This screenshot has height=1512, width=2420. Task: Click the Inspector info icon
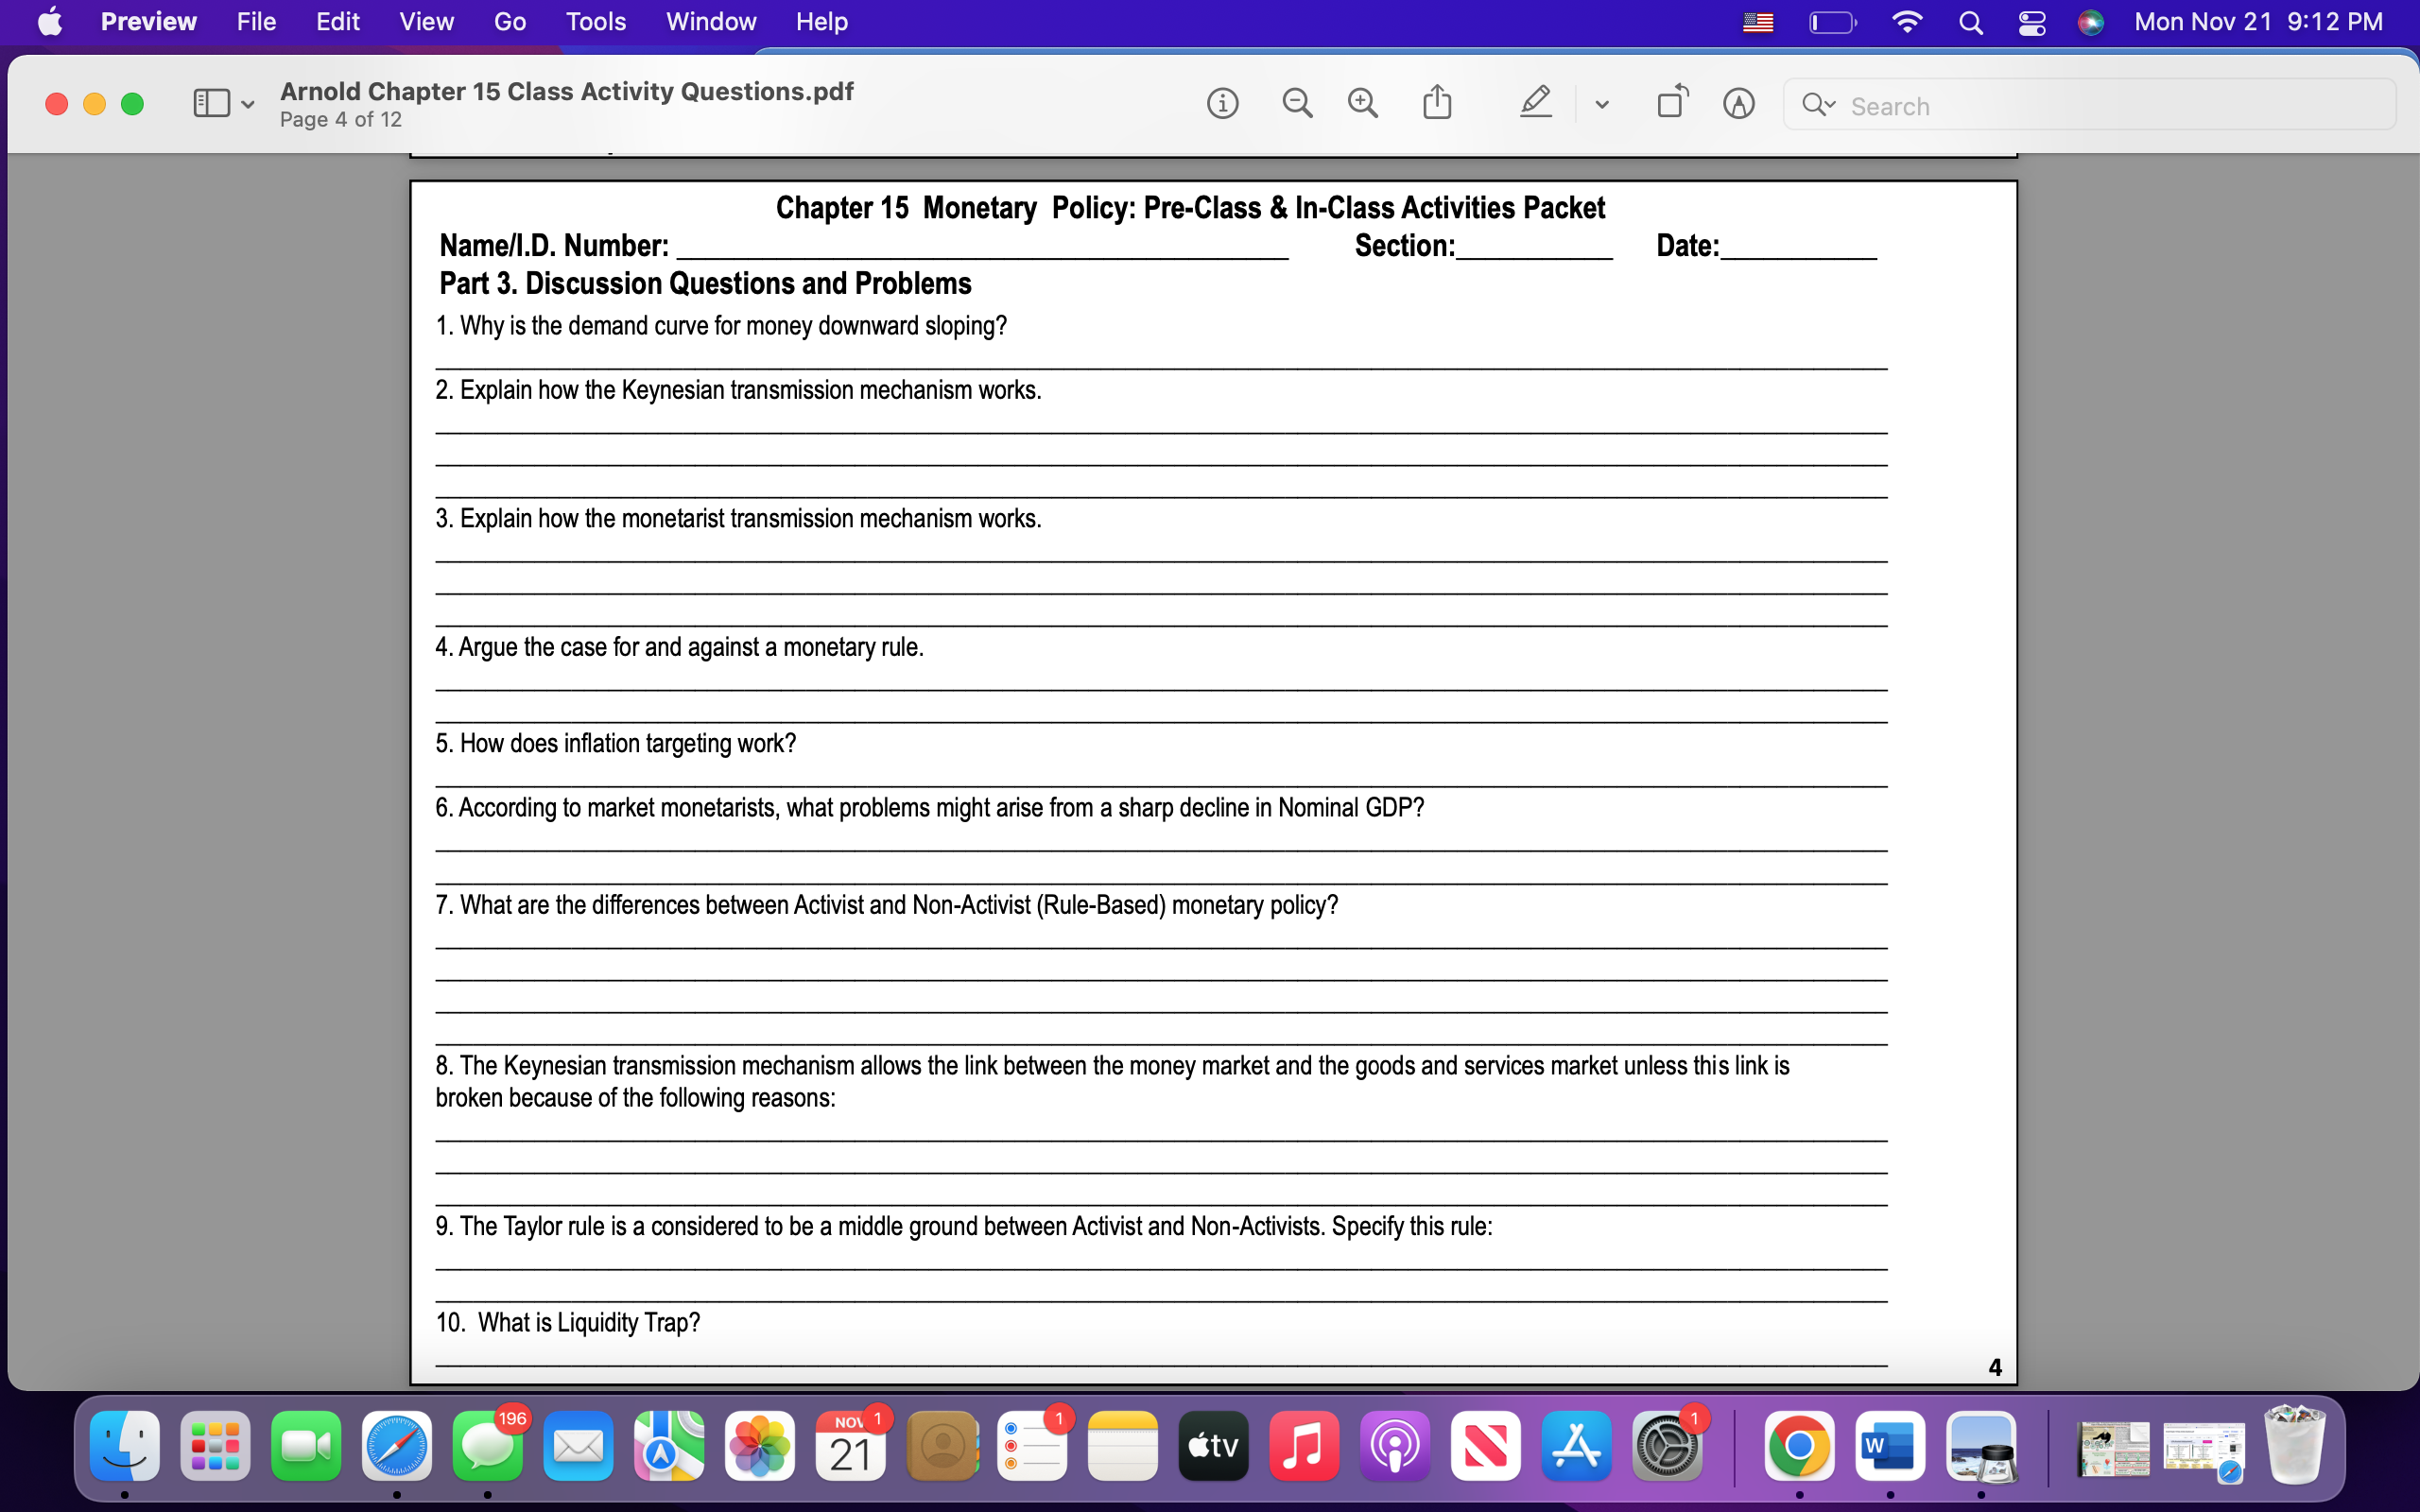1222,104
